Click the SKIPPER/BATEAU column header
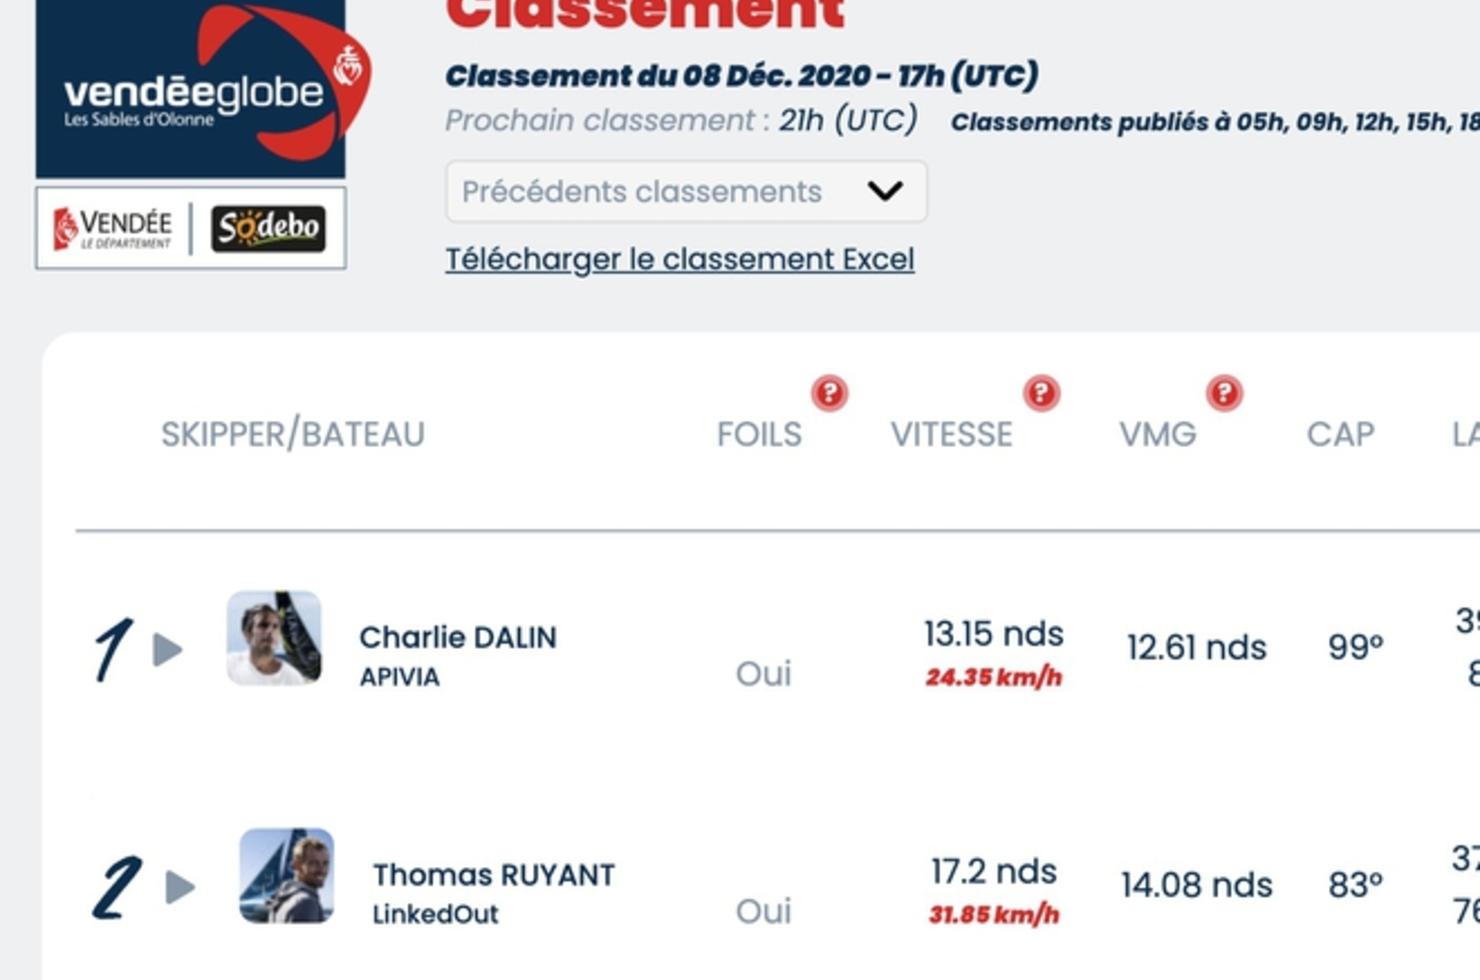1480x980 pixels. (x=293, y=434)
